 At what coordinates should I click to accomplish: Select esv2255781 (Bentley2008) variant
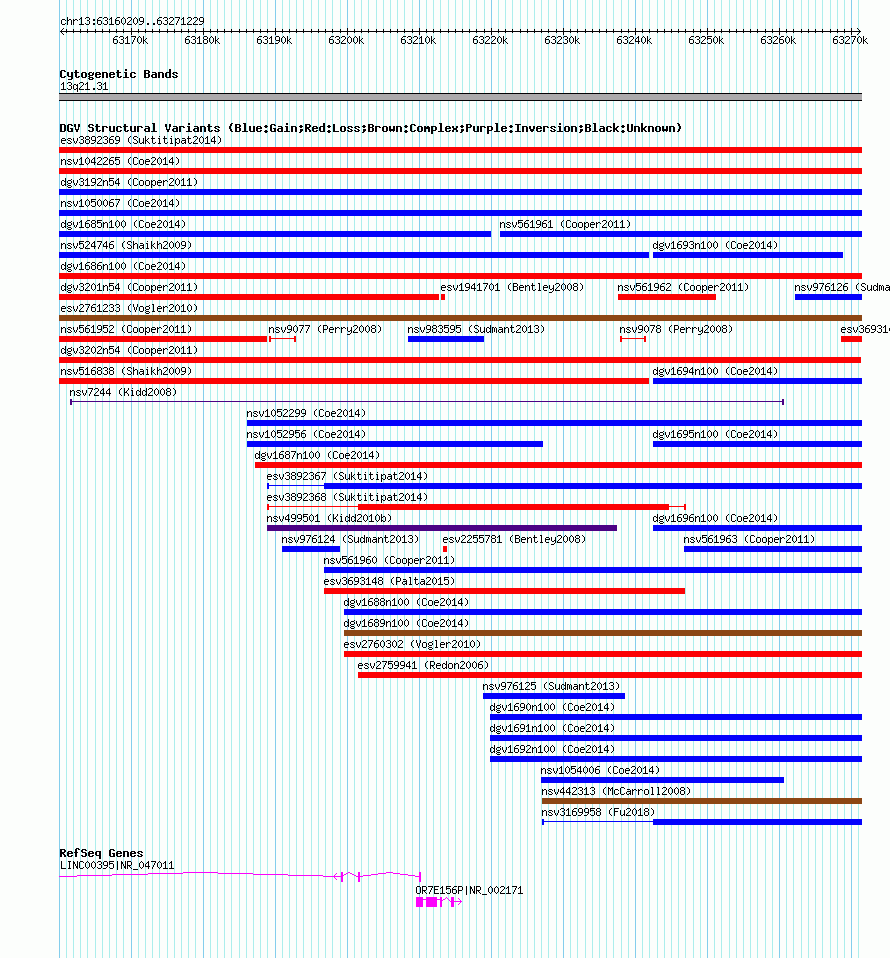[x=514, y=539]
